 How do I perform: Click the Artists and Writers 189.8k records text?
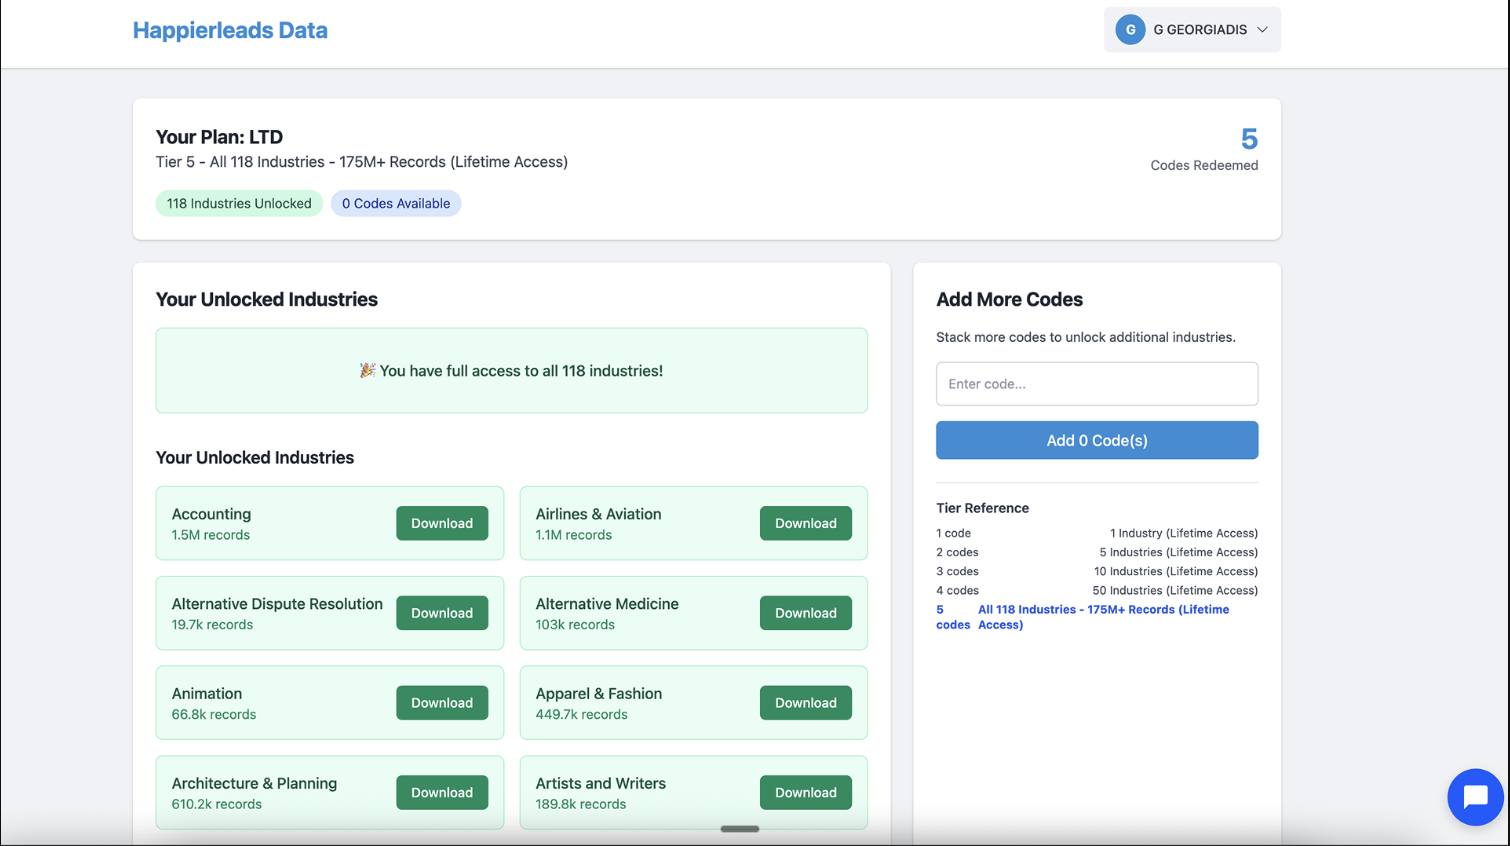click(600, 793)
